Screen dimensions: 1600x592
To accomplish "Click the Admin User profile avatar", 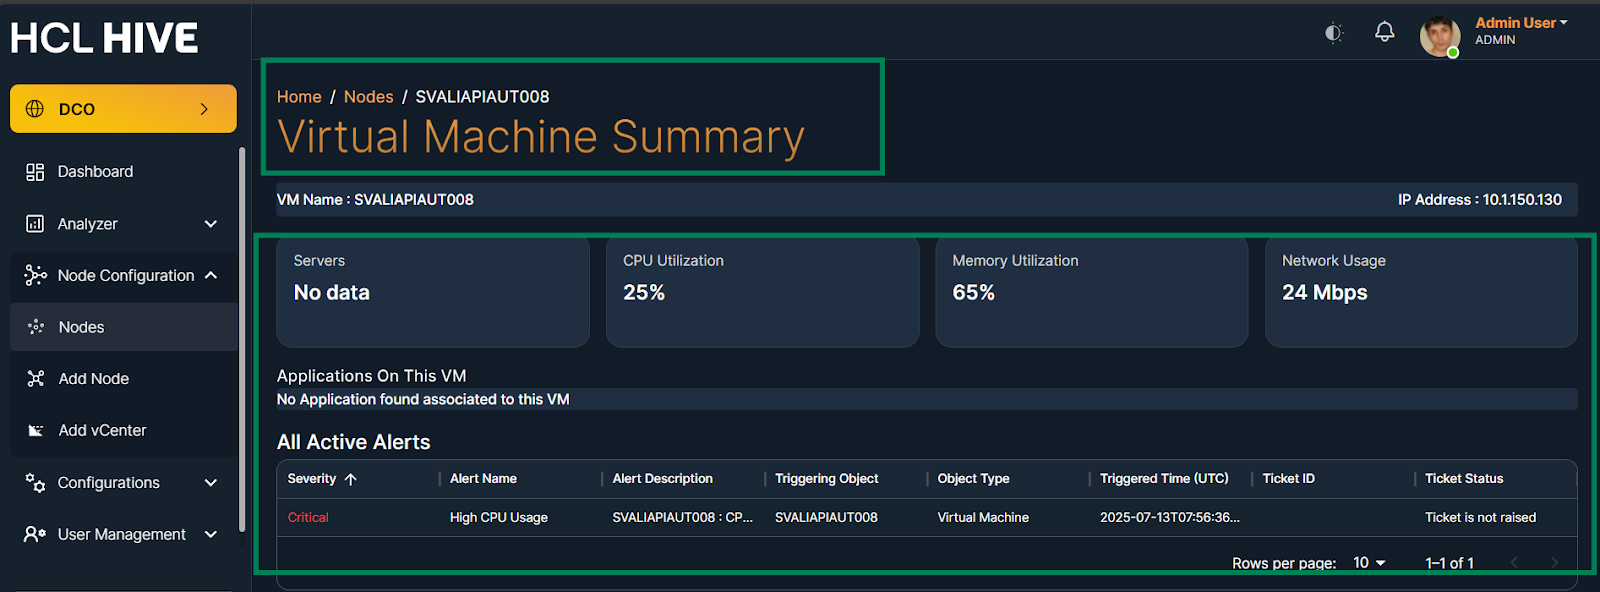I will coord(1439,36).
